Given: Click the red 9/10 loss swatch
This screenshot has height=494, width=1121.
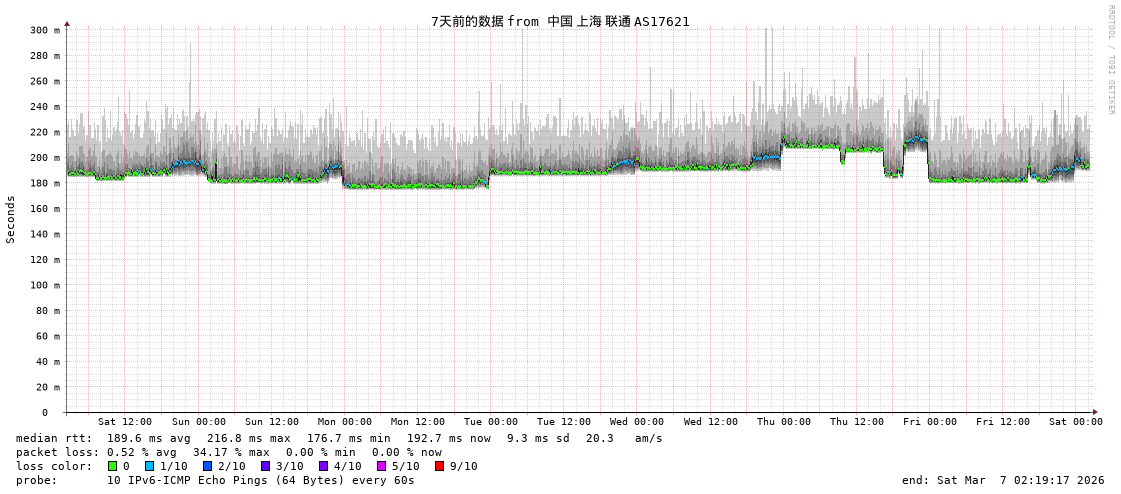Looking at the screenshot, I should click(x=439, y=466).
